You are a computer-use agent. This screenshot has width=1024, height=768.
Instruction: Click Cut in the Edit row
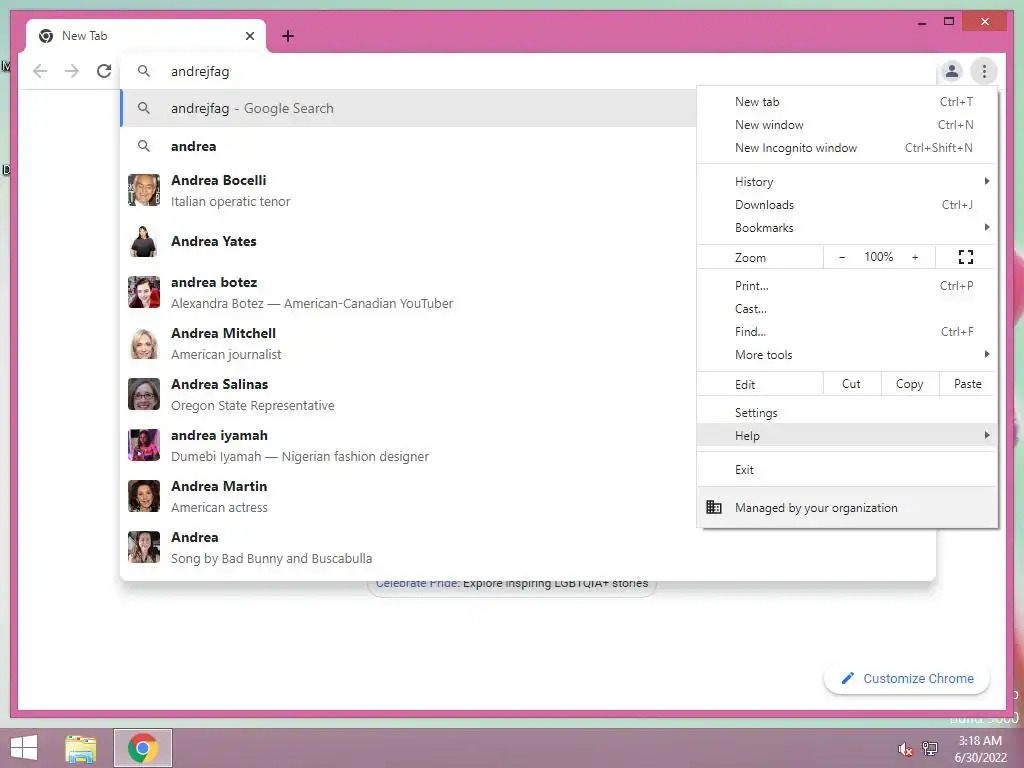coord(852,384)
